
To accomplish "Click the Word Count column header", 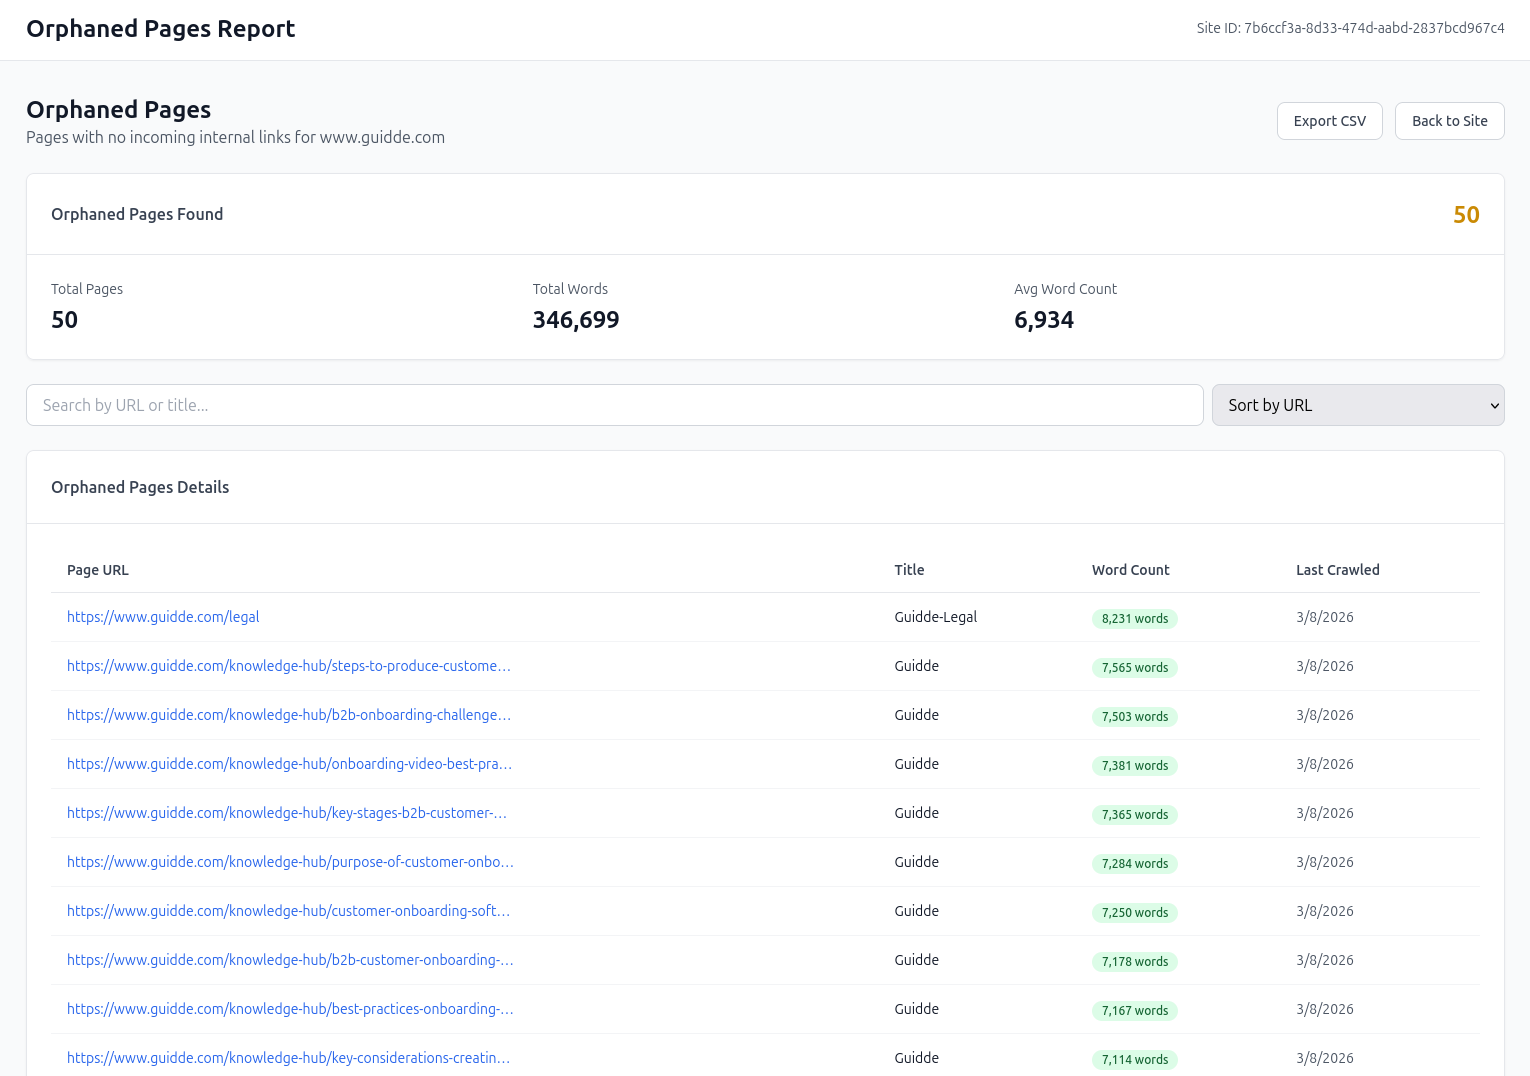I will (1130, 570).
